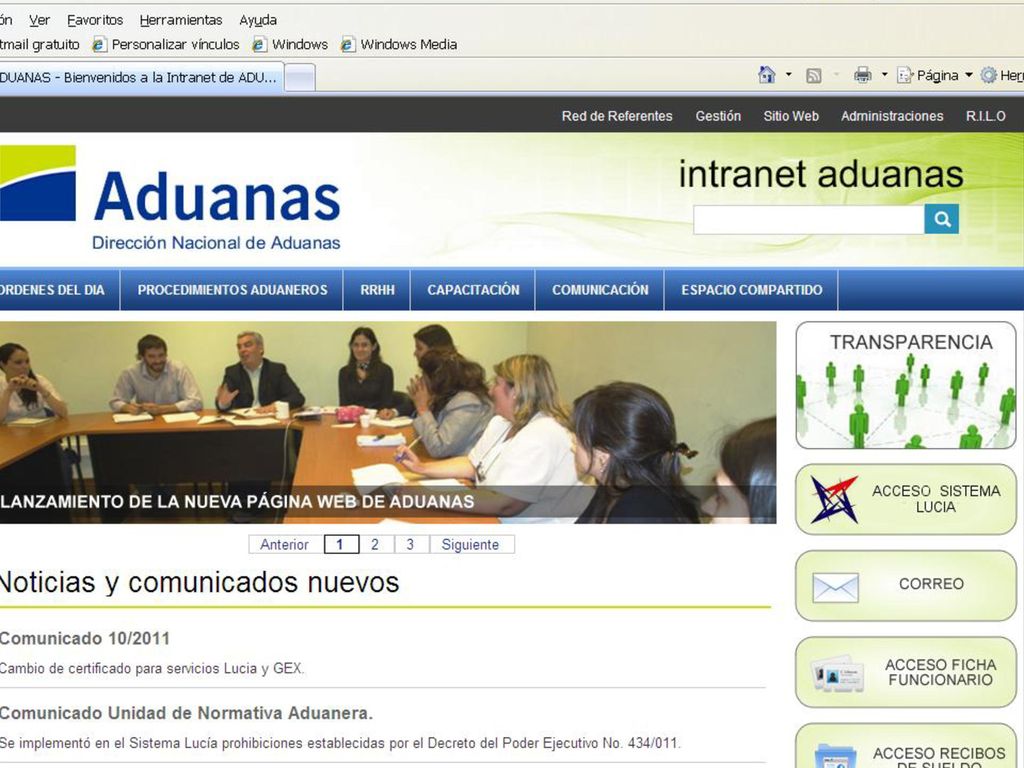Select the ADUANAS Intranet browser tab
1024x768 pixels.
pyautogui.click(x=142, y=78)
